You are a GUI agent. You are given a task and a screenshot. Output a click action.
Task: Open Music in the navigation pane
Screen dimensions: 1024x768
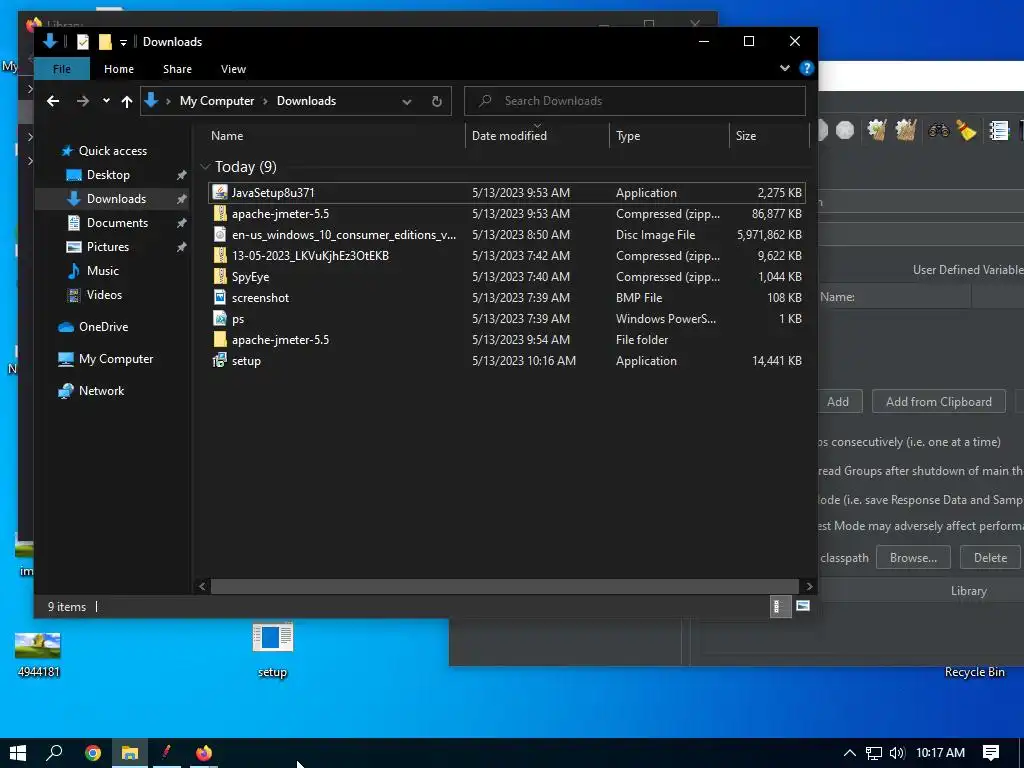(103, 270)
